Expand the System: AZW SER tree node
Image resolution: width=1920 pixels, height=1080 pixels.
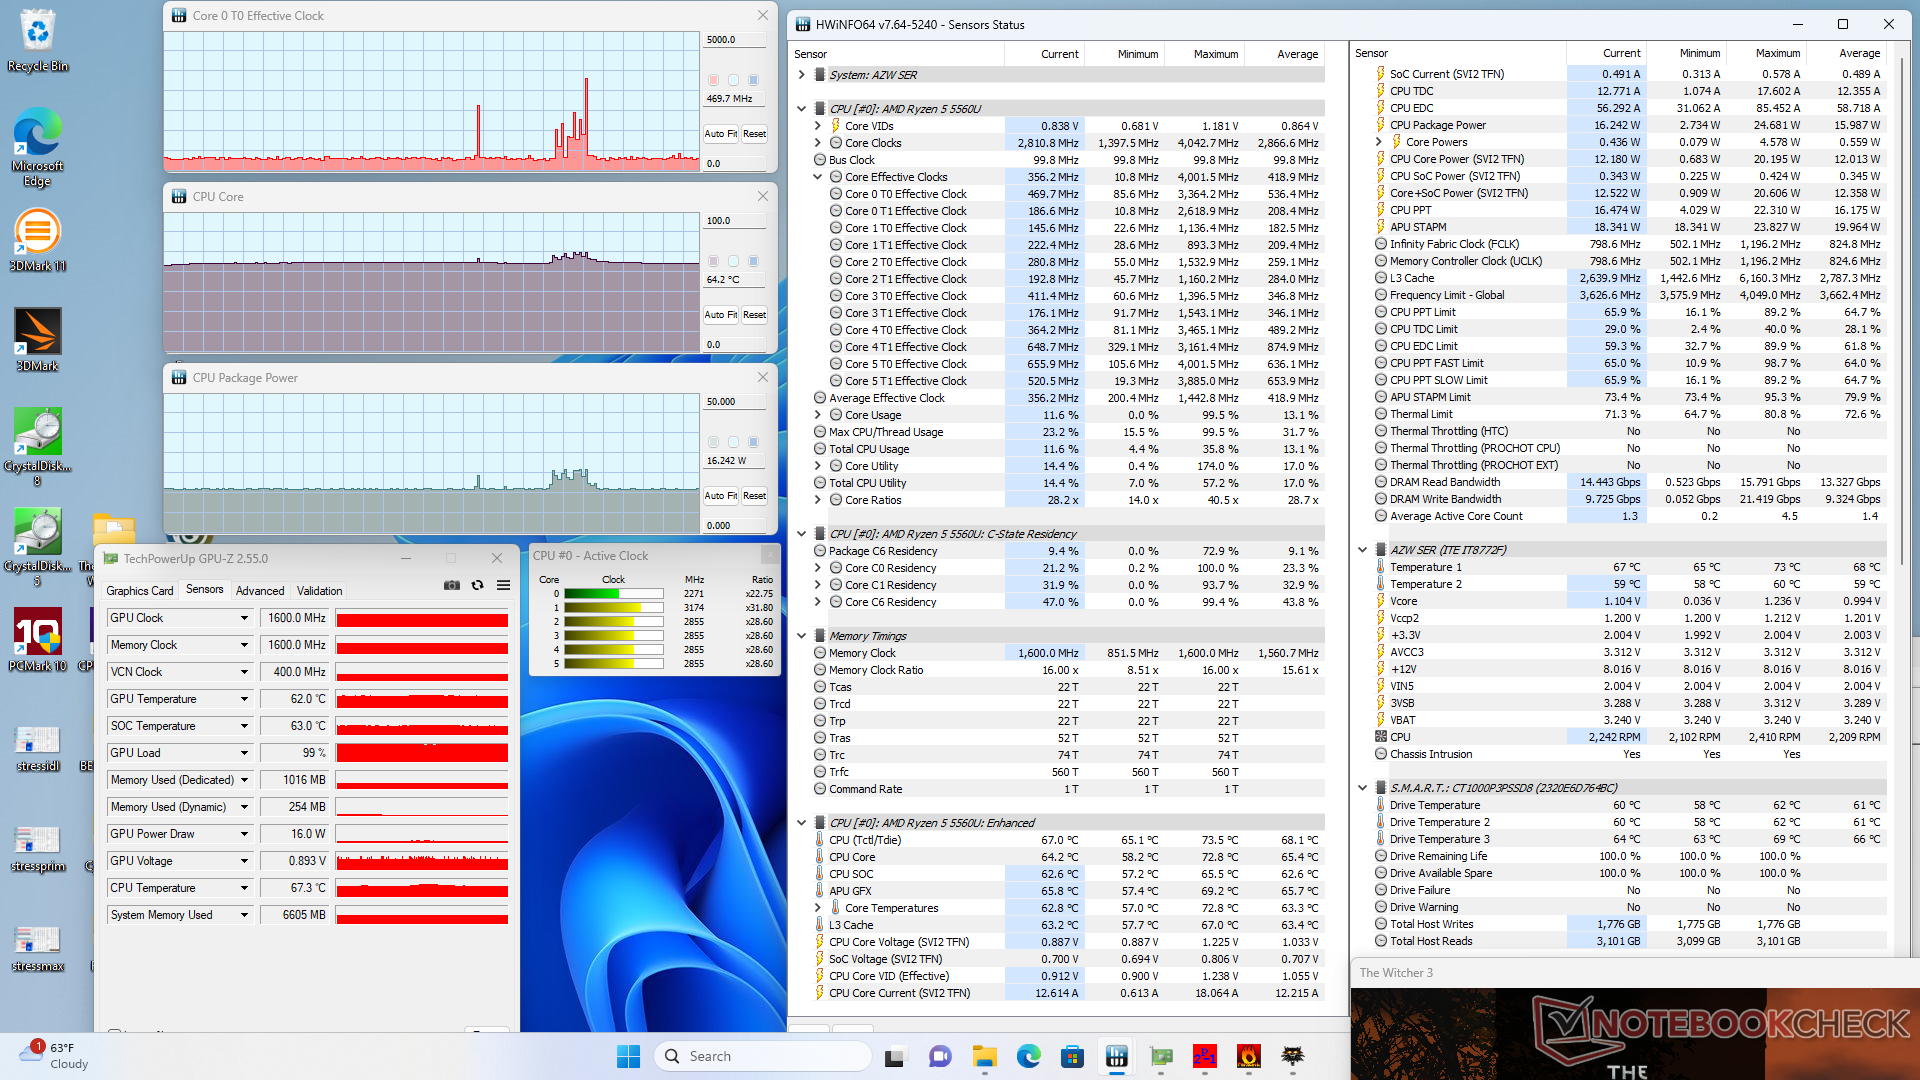(801, 75)
